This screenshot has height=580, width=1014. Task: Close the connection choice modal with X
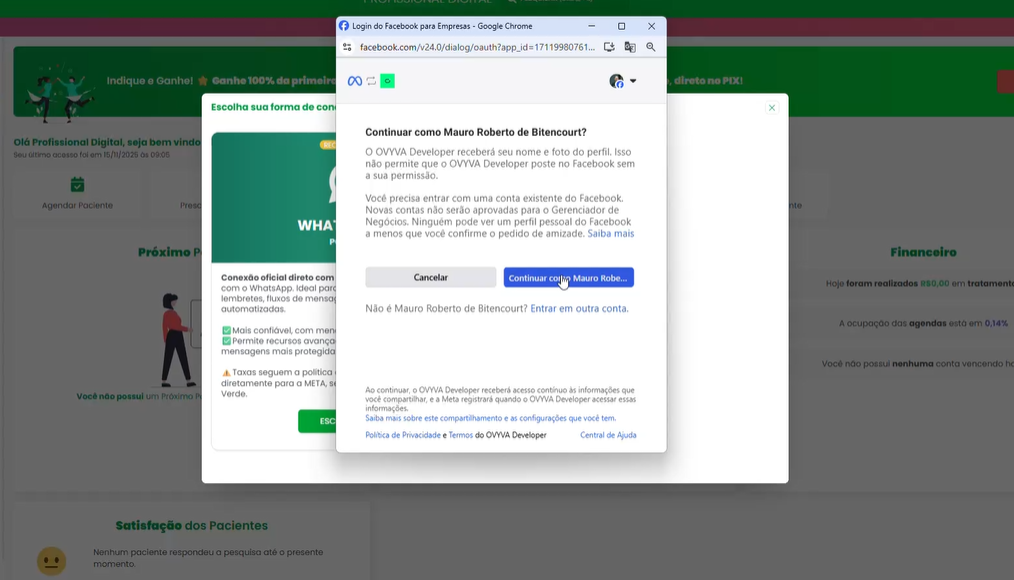[x=772, y=108]
